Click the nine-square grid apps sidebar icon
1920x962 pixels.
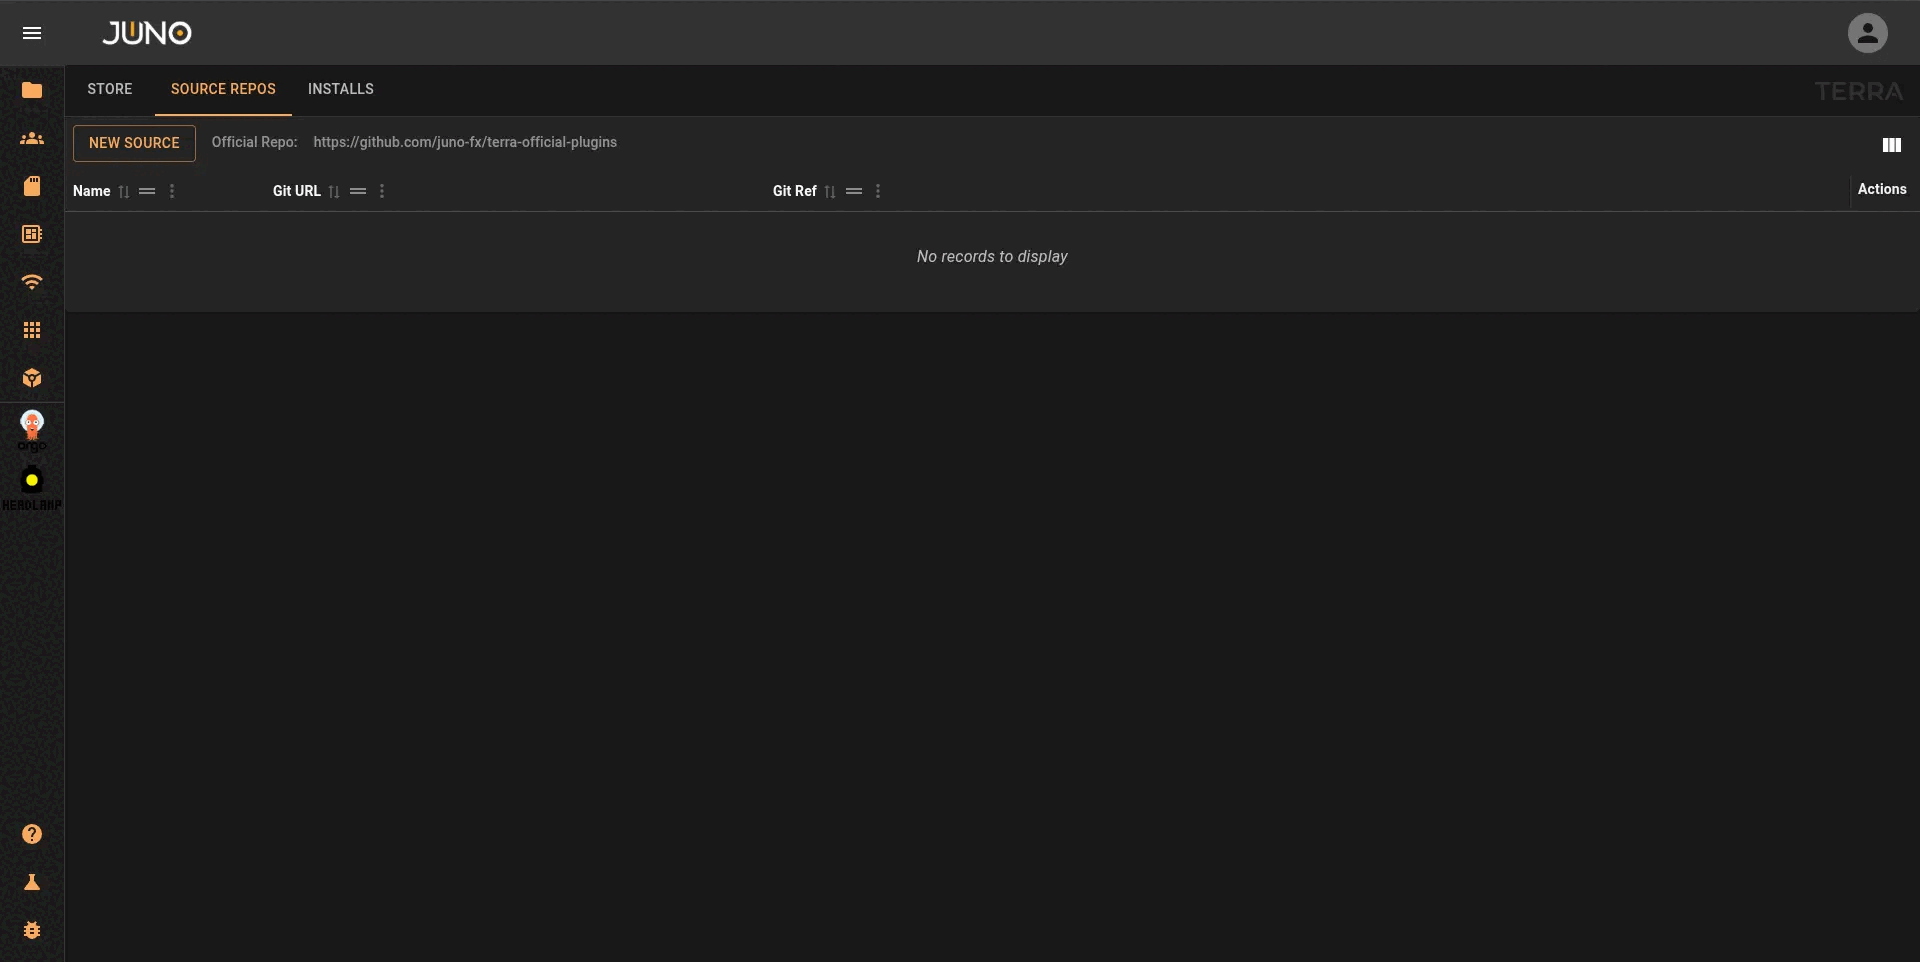pyautogui.click(x=32, y=330)
